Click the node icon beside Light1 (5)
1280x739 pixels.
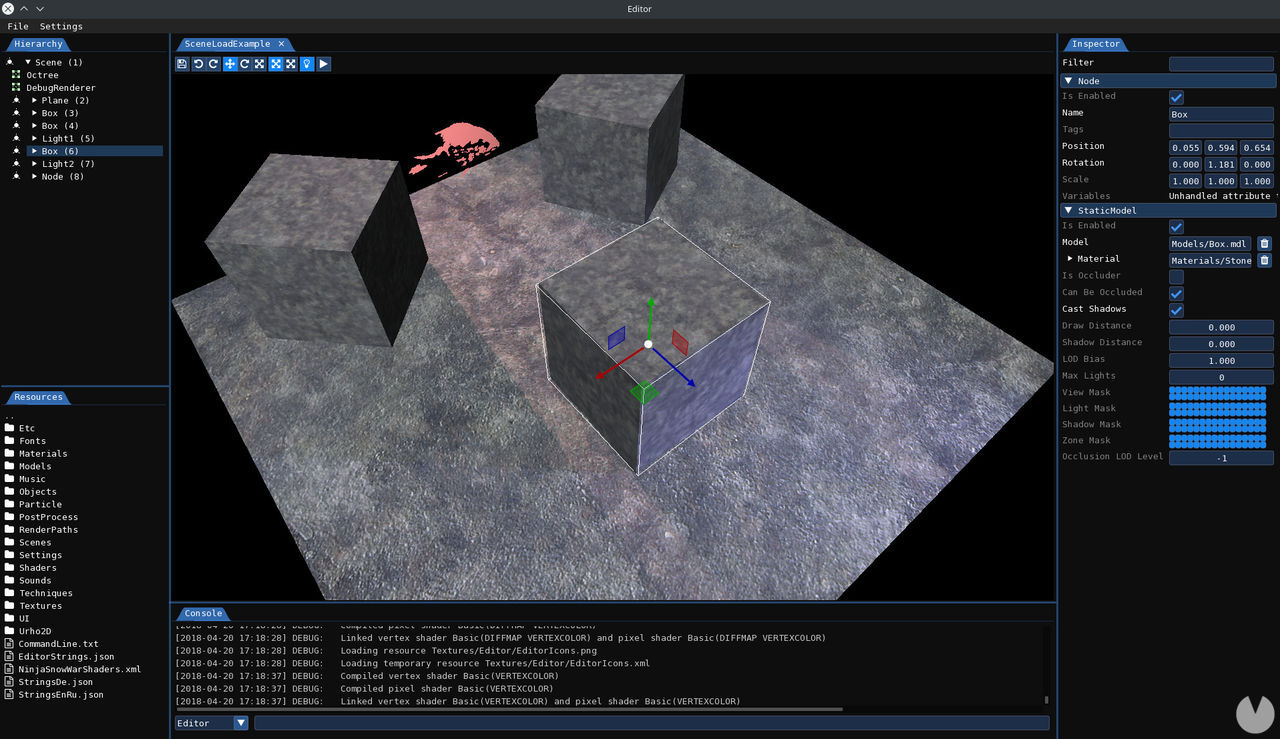[16, 138]
